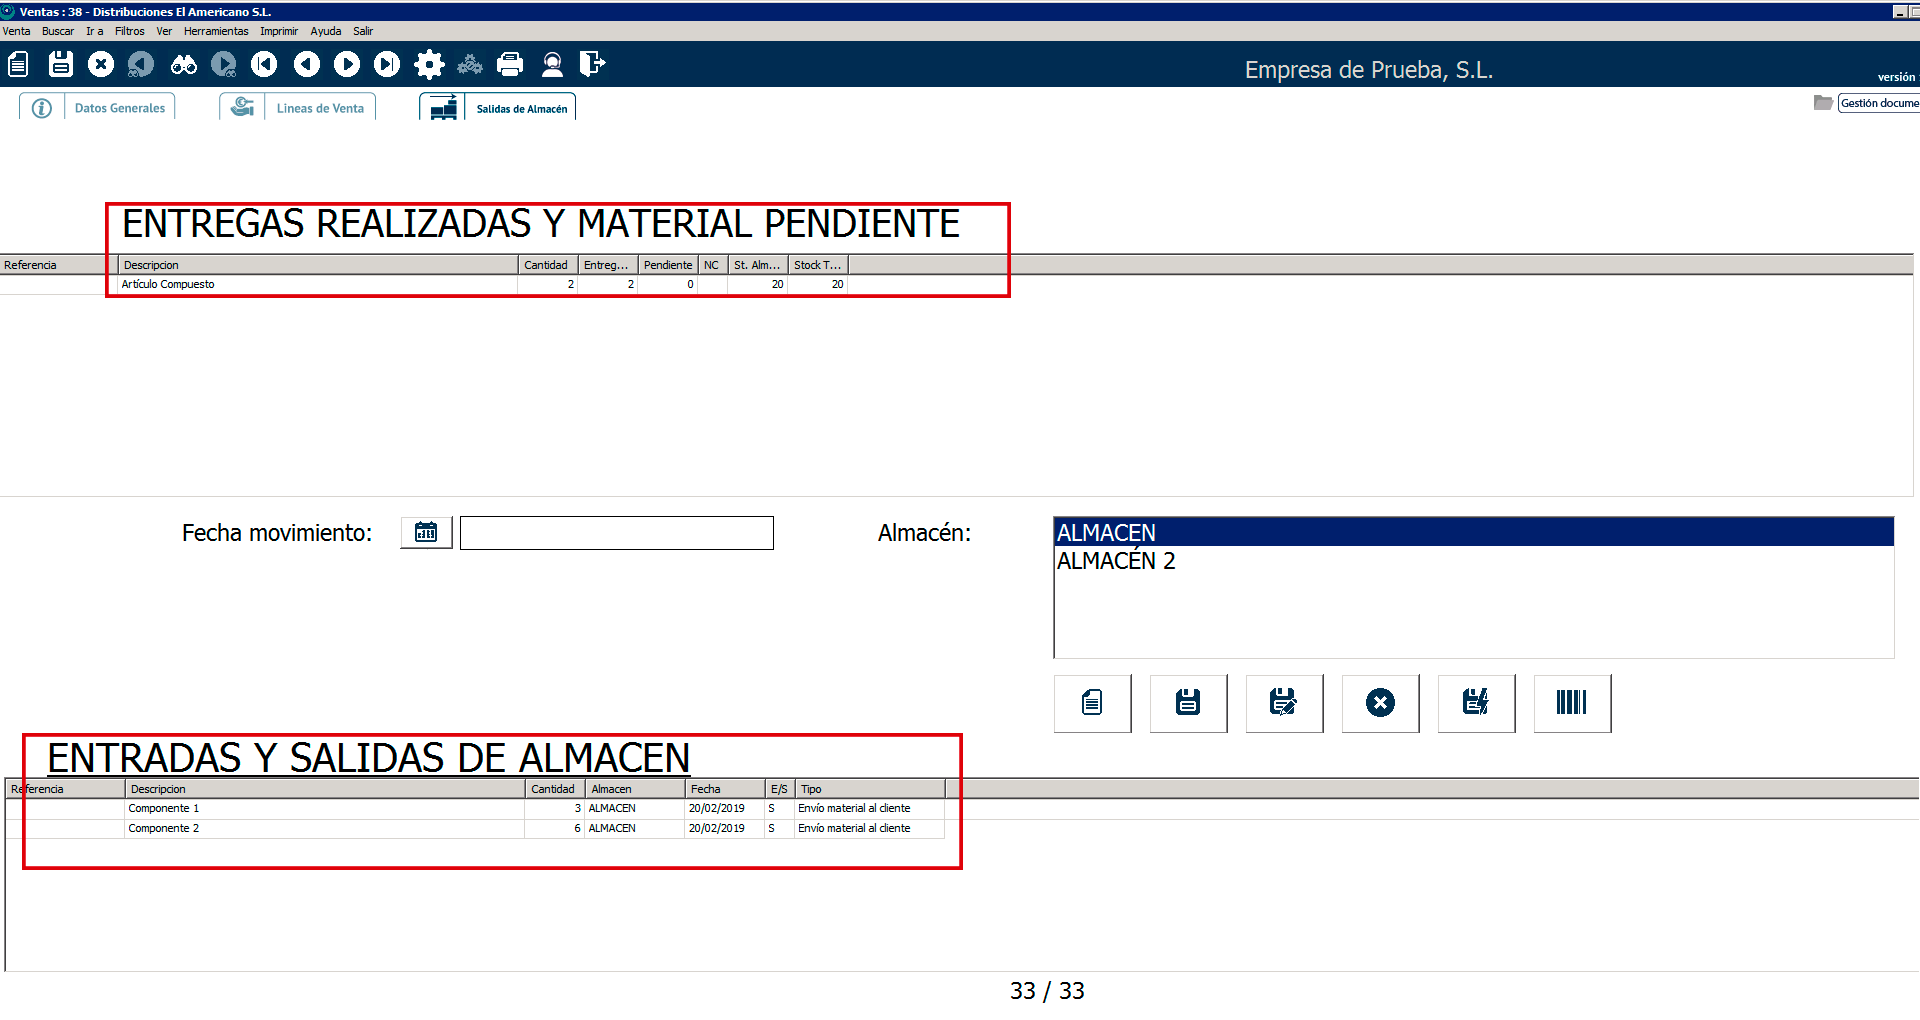Viewport: 1920px width, 1020px height.
Task: Switch to the Lineas de Venta tab
Action: [x=320, y=108]
